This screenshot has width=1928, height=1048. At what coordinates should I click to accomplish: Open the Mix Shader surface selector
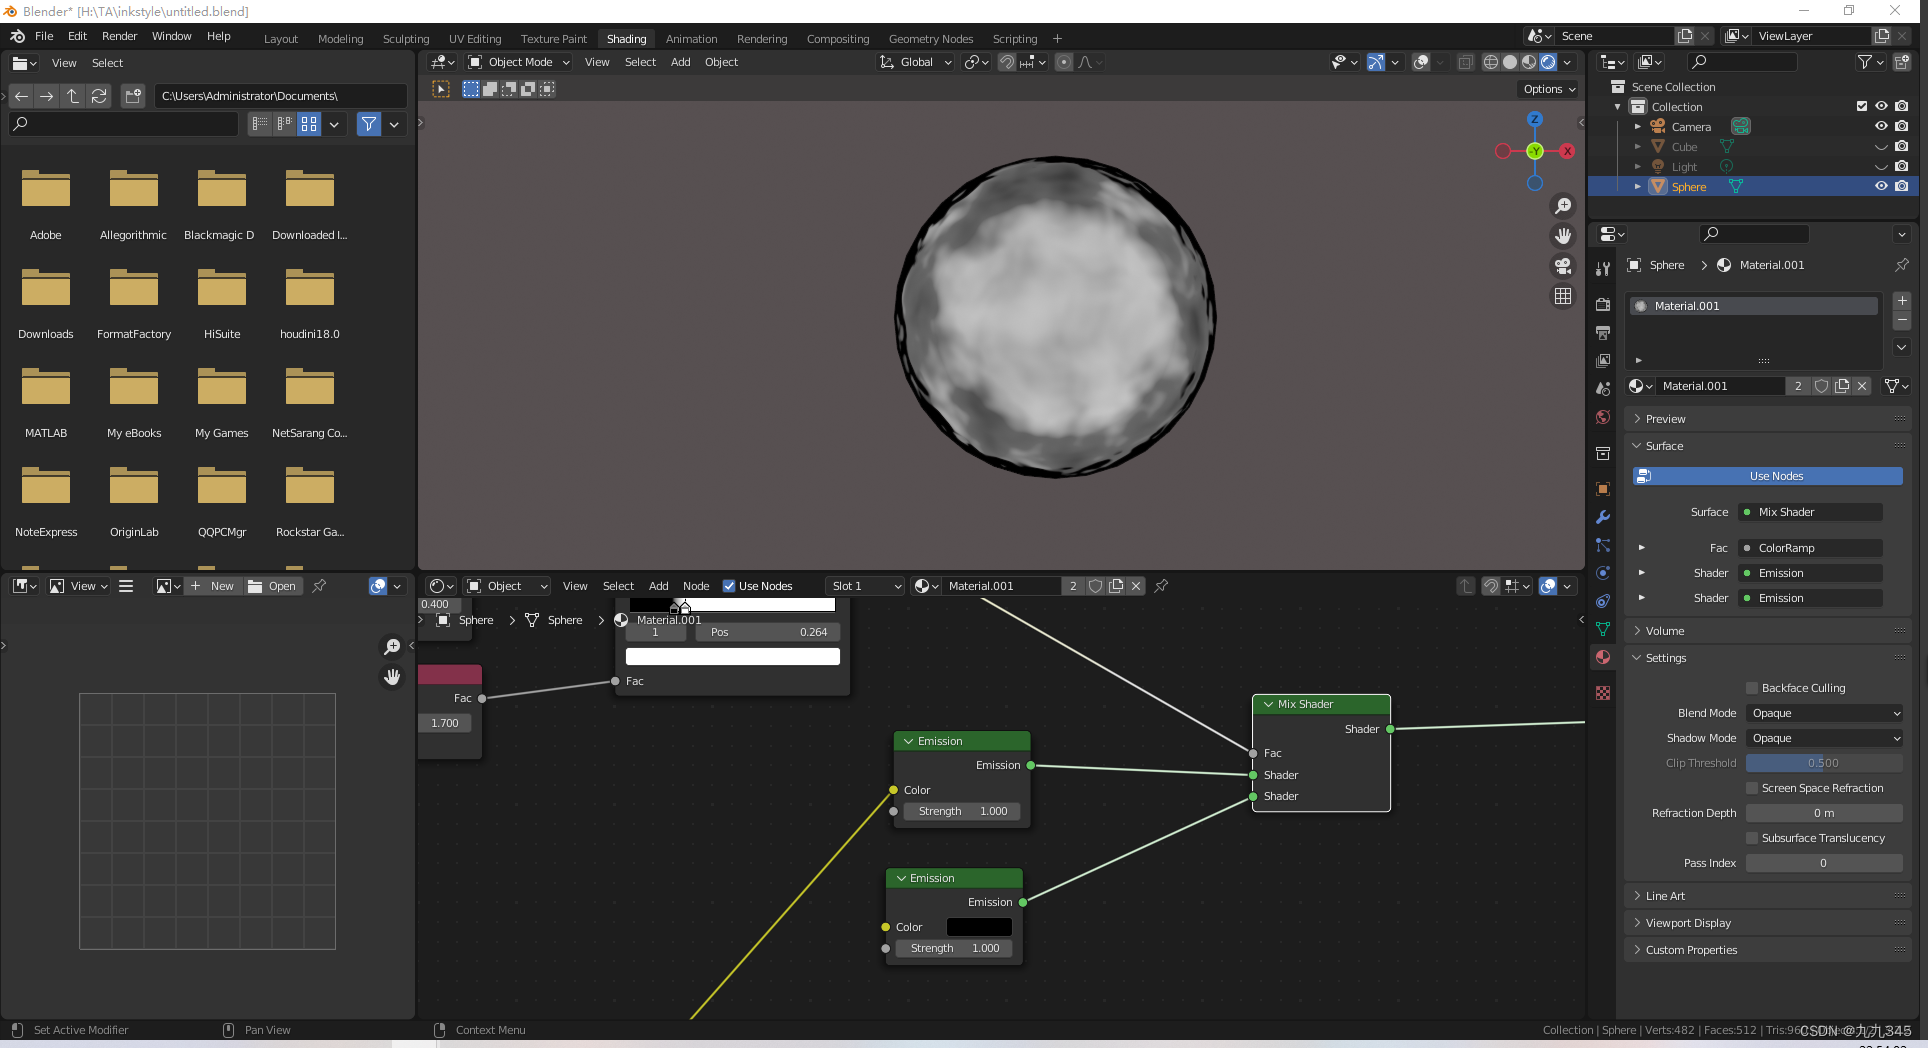click(x=1811, y=512)
